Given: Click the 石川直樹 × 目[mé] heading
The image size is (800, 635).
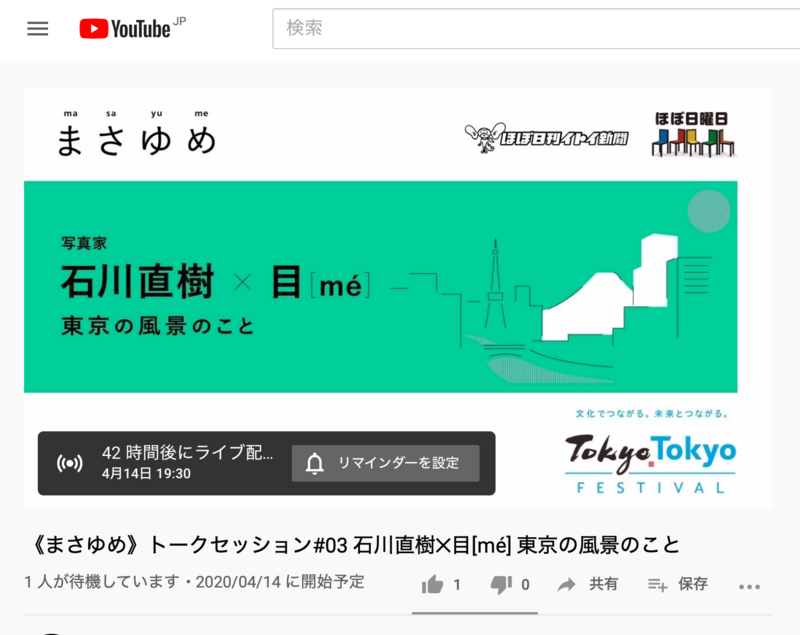Looking at the screenshot, I should (x=216, y=283).
